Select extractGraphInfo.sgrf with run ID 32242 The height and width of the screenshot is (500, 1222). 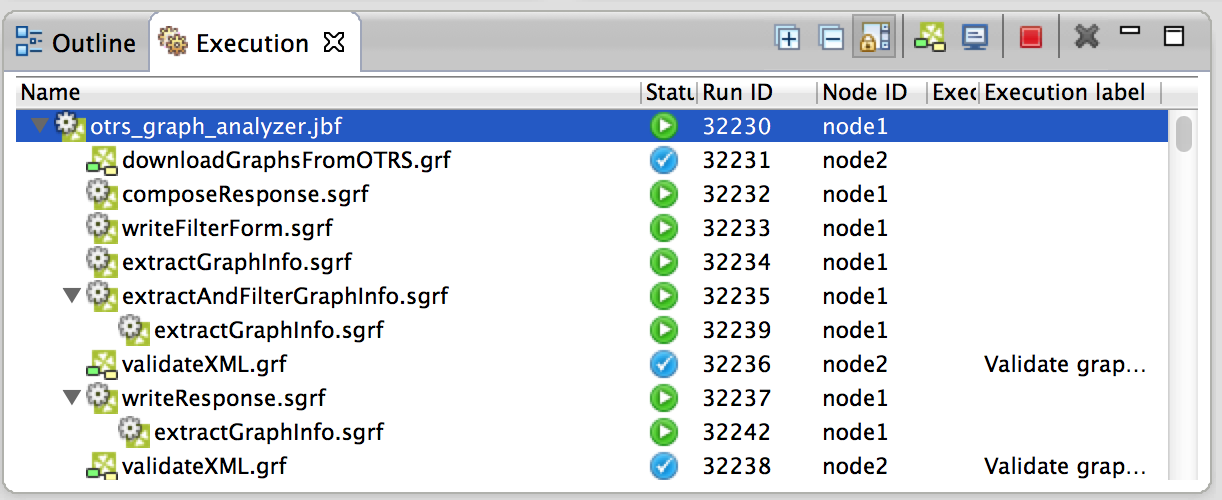pos(269,433)
